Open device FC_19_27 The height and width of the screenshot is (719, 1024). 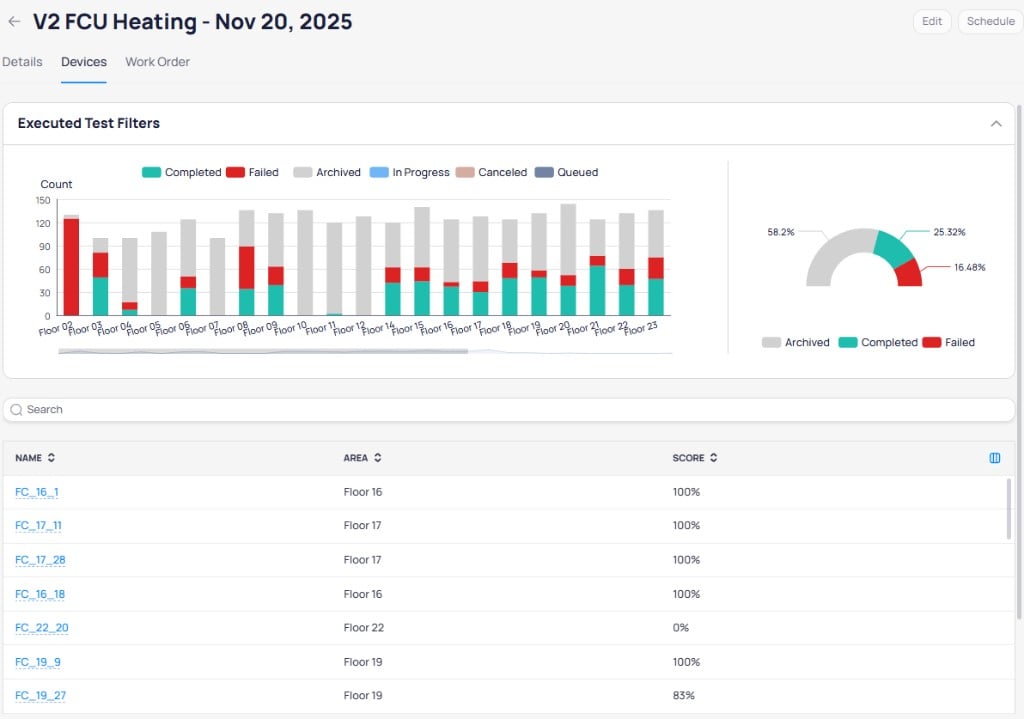[40, 695]
